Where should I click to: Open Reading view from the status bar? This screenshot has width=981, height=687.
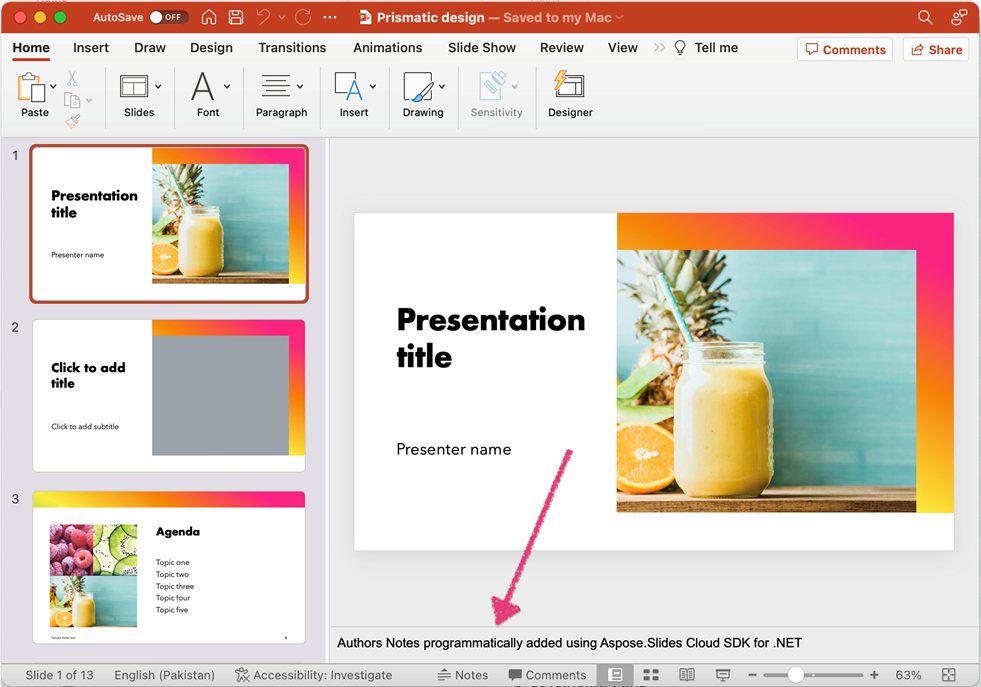(687, 675)
